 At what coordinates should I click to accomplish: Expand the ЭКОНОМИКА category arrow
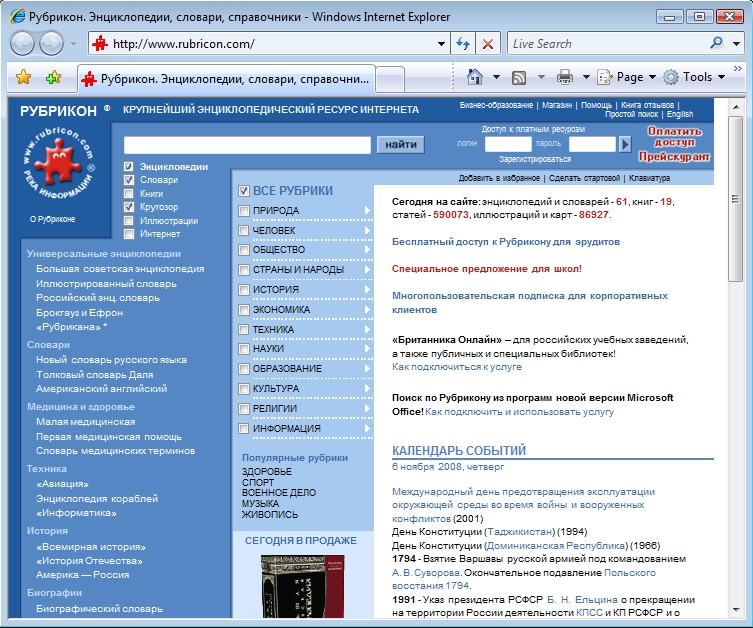[367, 310]
